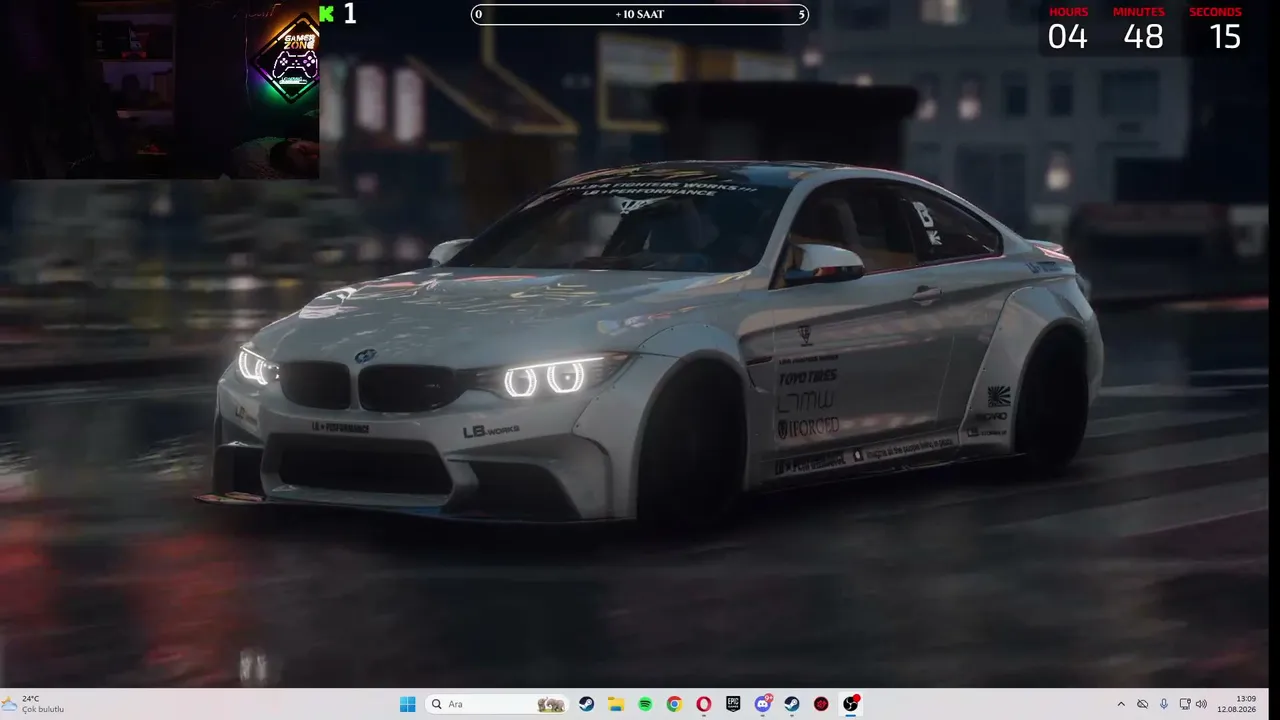Click the taskbar search box labeled Ara
Image resolution: width=1280 pixels, height=720 pixels.
[x=498, y=704]
